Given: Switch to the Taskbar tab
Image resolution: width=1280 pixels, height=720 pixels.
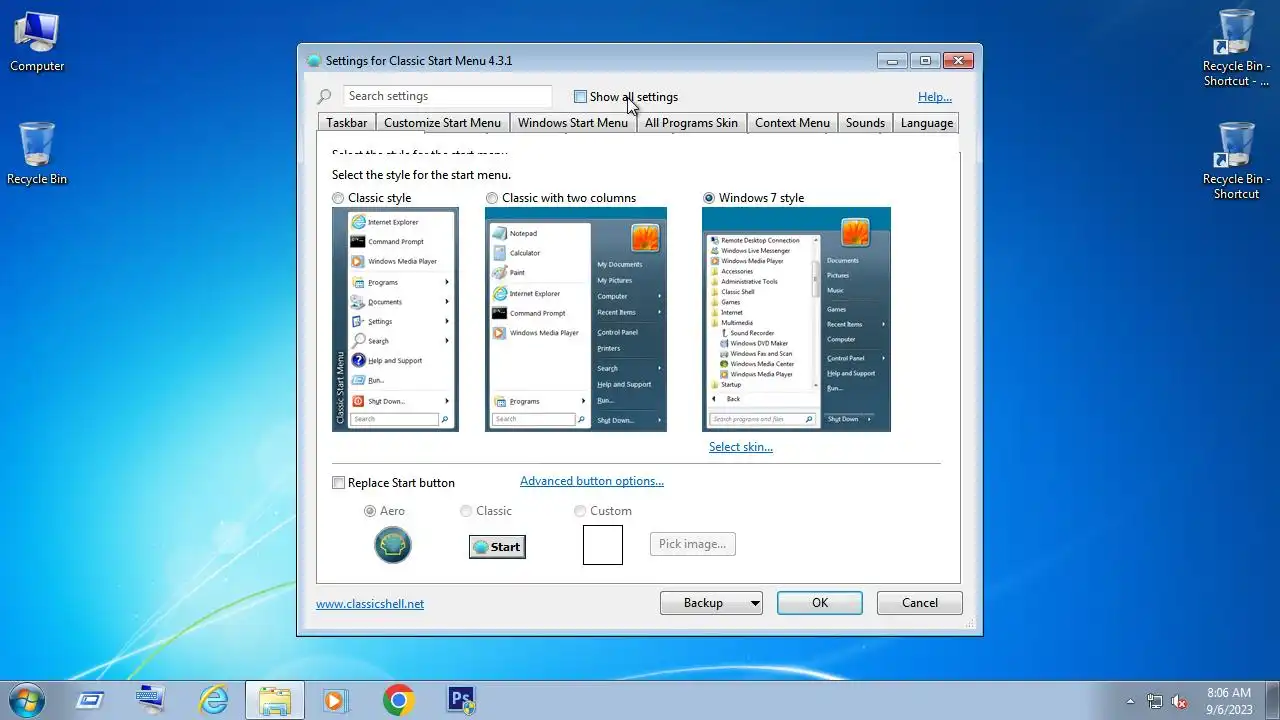Looking at the screenshot, I should pos(347,123).
